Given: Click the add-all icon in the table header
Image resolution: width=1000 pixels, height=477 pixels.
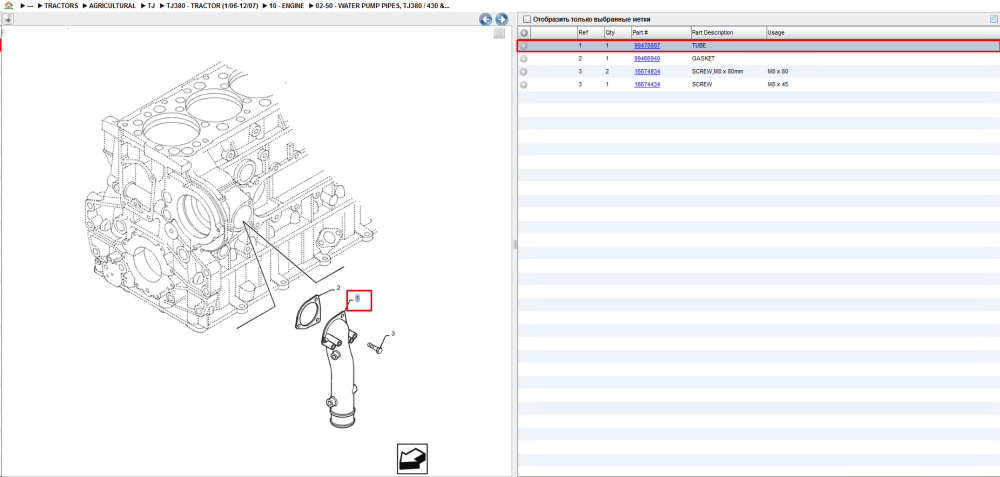Looking at the screenshot, I should pos(524,33).
